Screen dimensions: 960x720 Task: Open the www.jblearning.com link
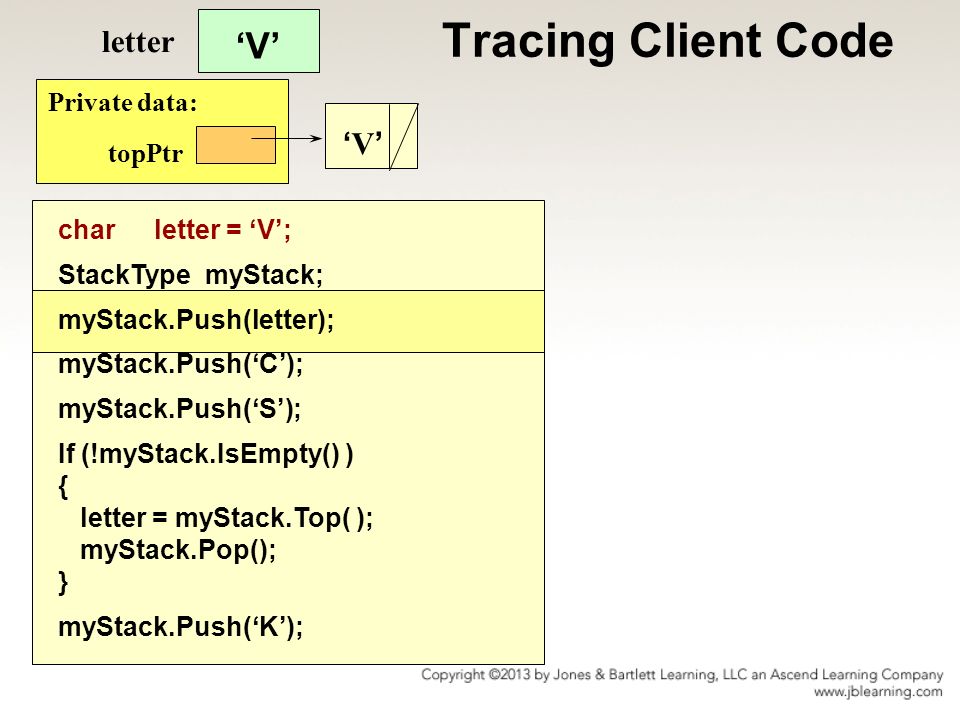click(878, 692)
